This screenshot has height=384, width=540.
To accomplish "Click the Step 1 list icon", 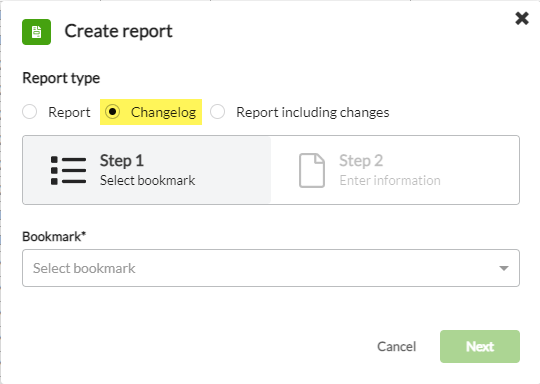I will [x=68, y=170].
